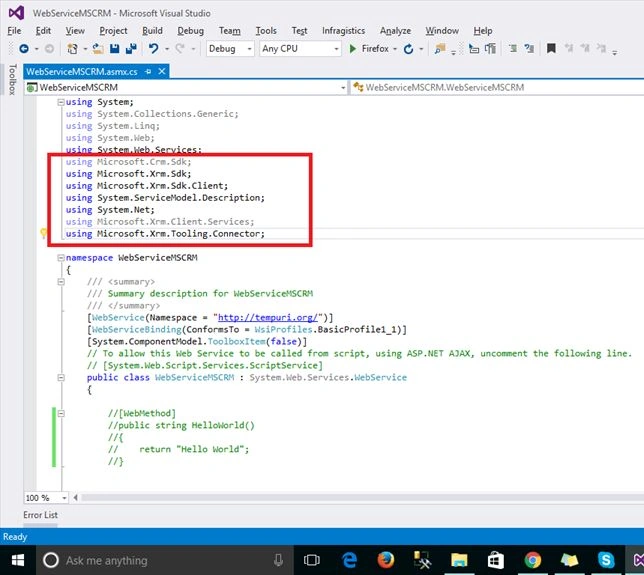Screen dimensions: 644x575
Task: Open the Firefox browser selection dropdown arrow
Action: click(x=395, y=49)
